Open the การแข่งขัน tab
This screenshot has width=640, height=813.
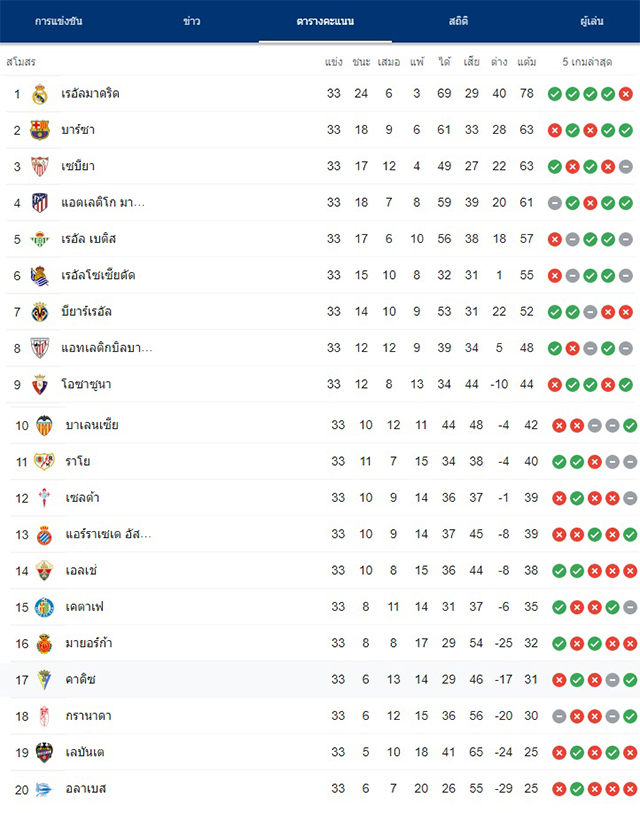(x=59, y=21)
